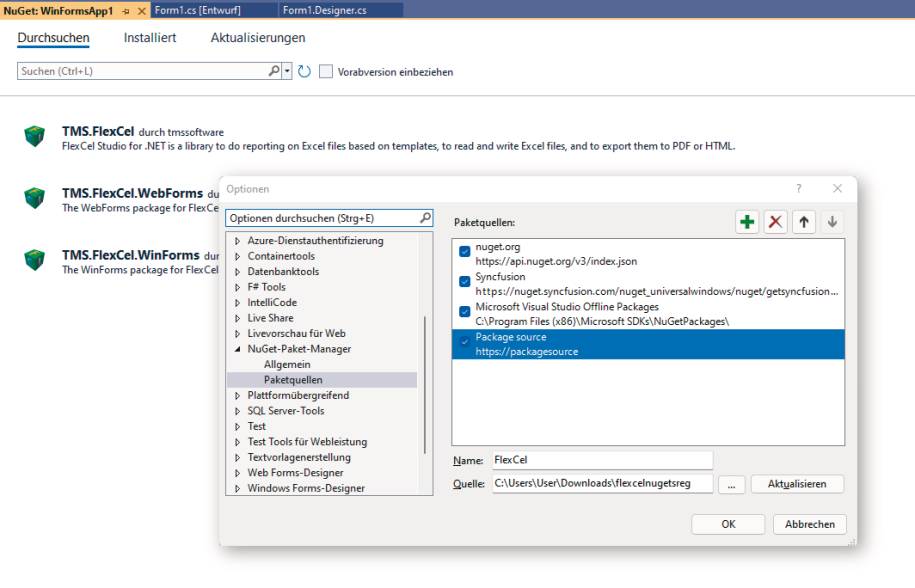Image resolution: width=915 pixels, height=588 pixels.
Task: Expand the Containertools node
Action: pyautogui.click(x=238, y=256)
